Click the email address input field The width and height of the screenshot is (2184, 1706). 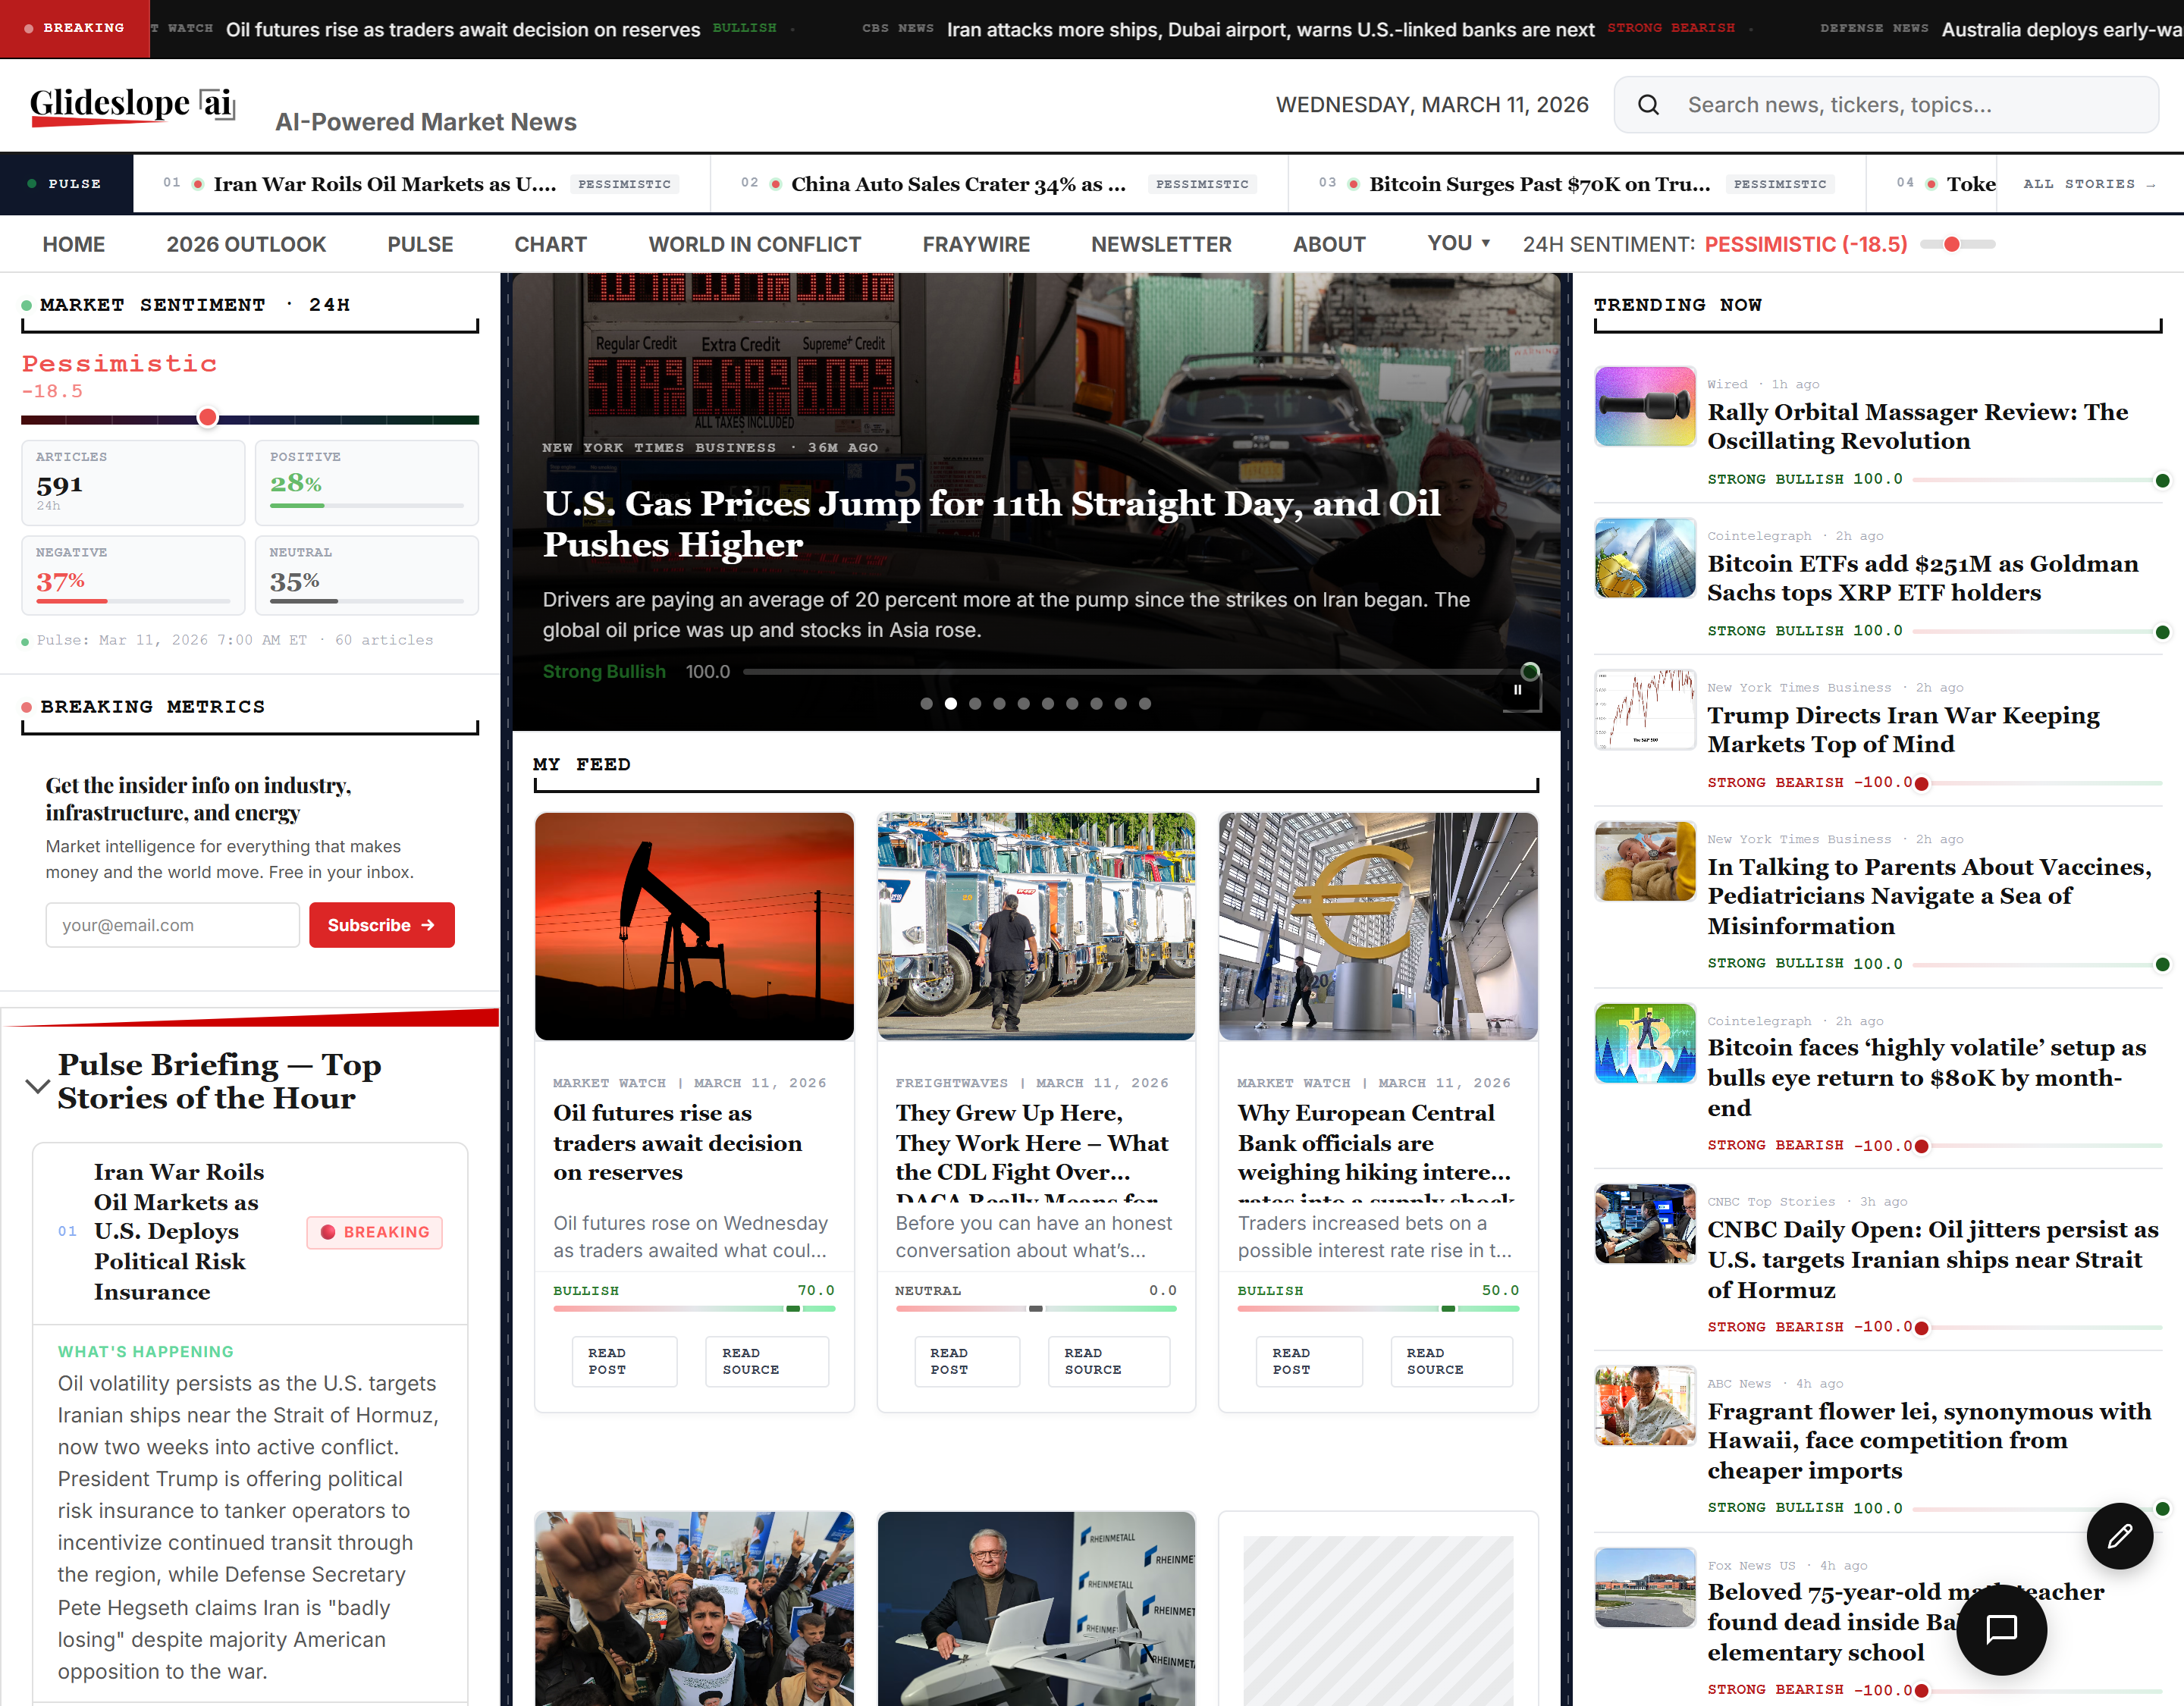pyautogui.click(x=172, y=925)
